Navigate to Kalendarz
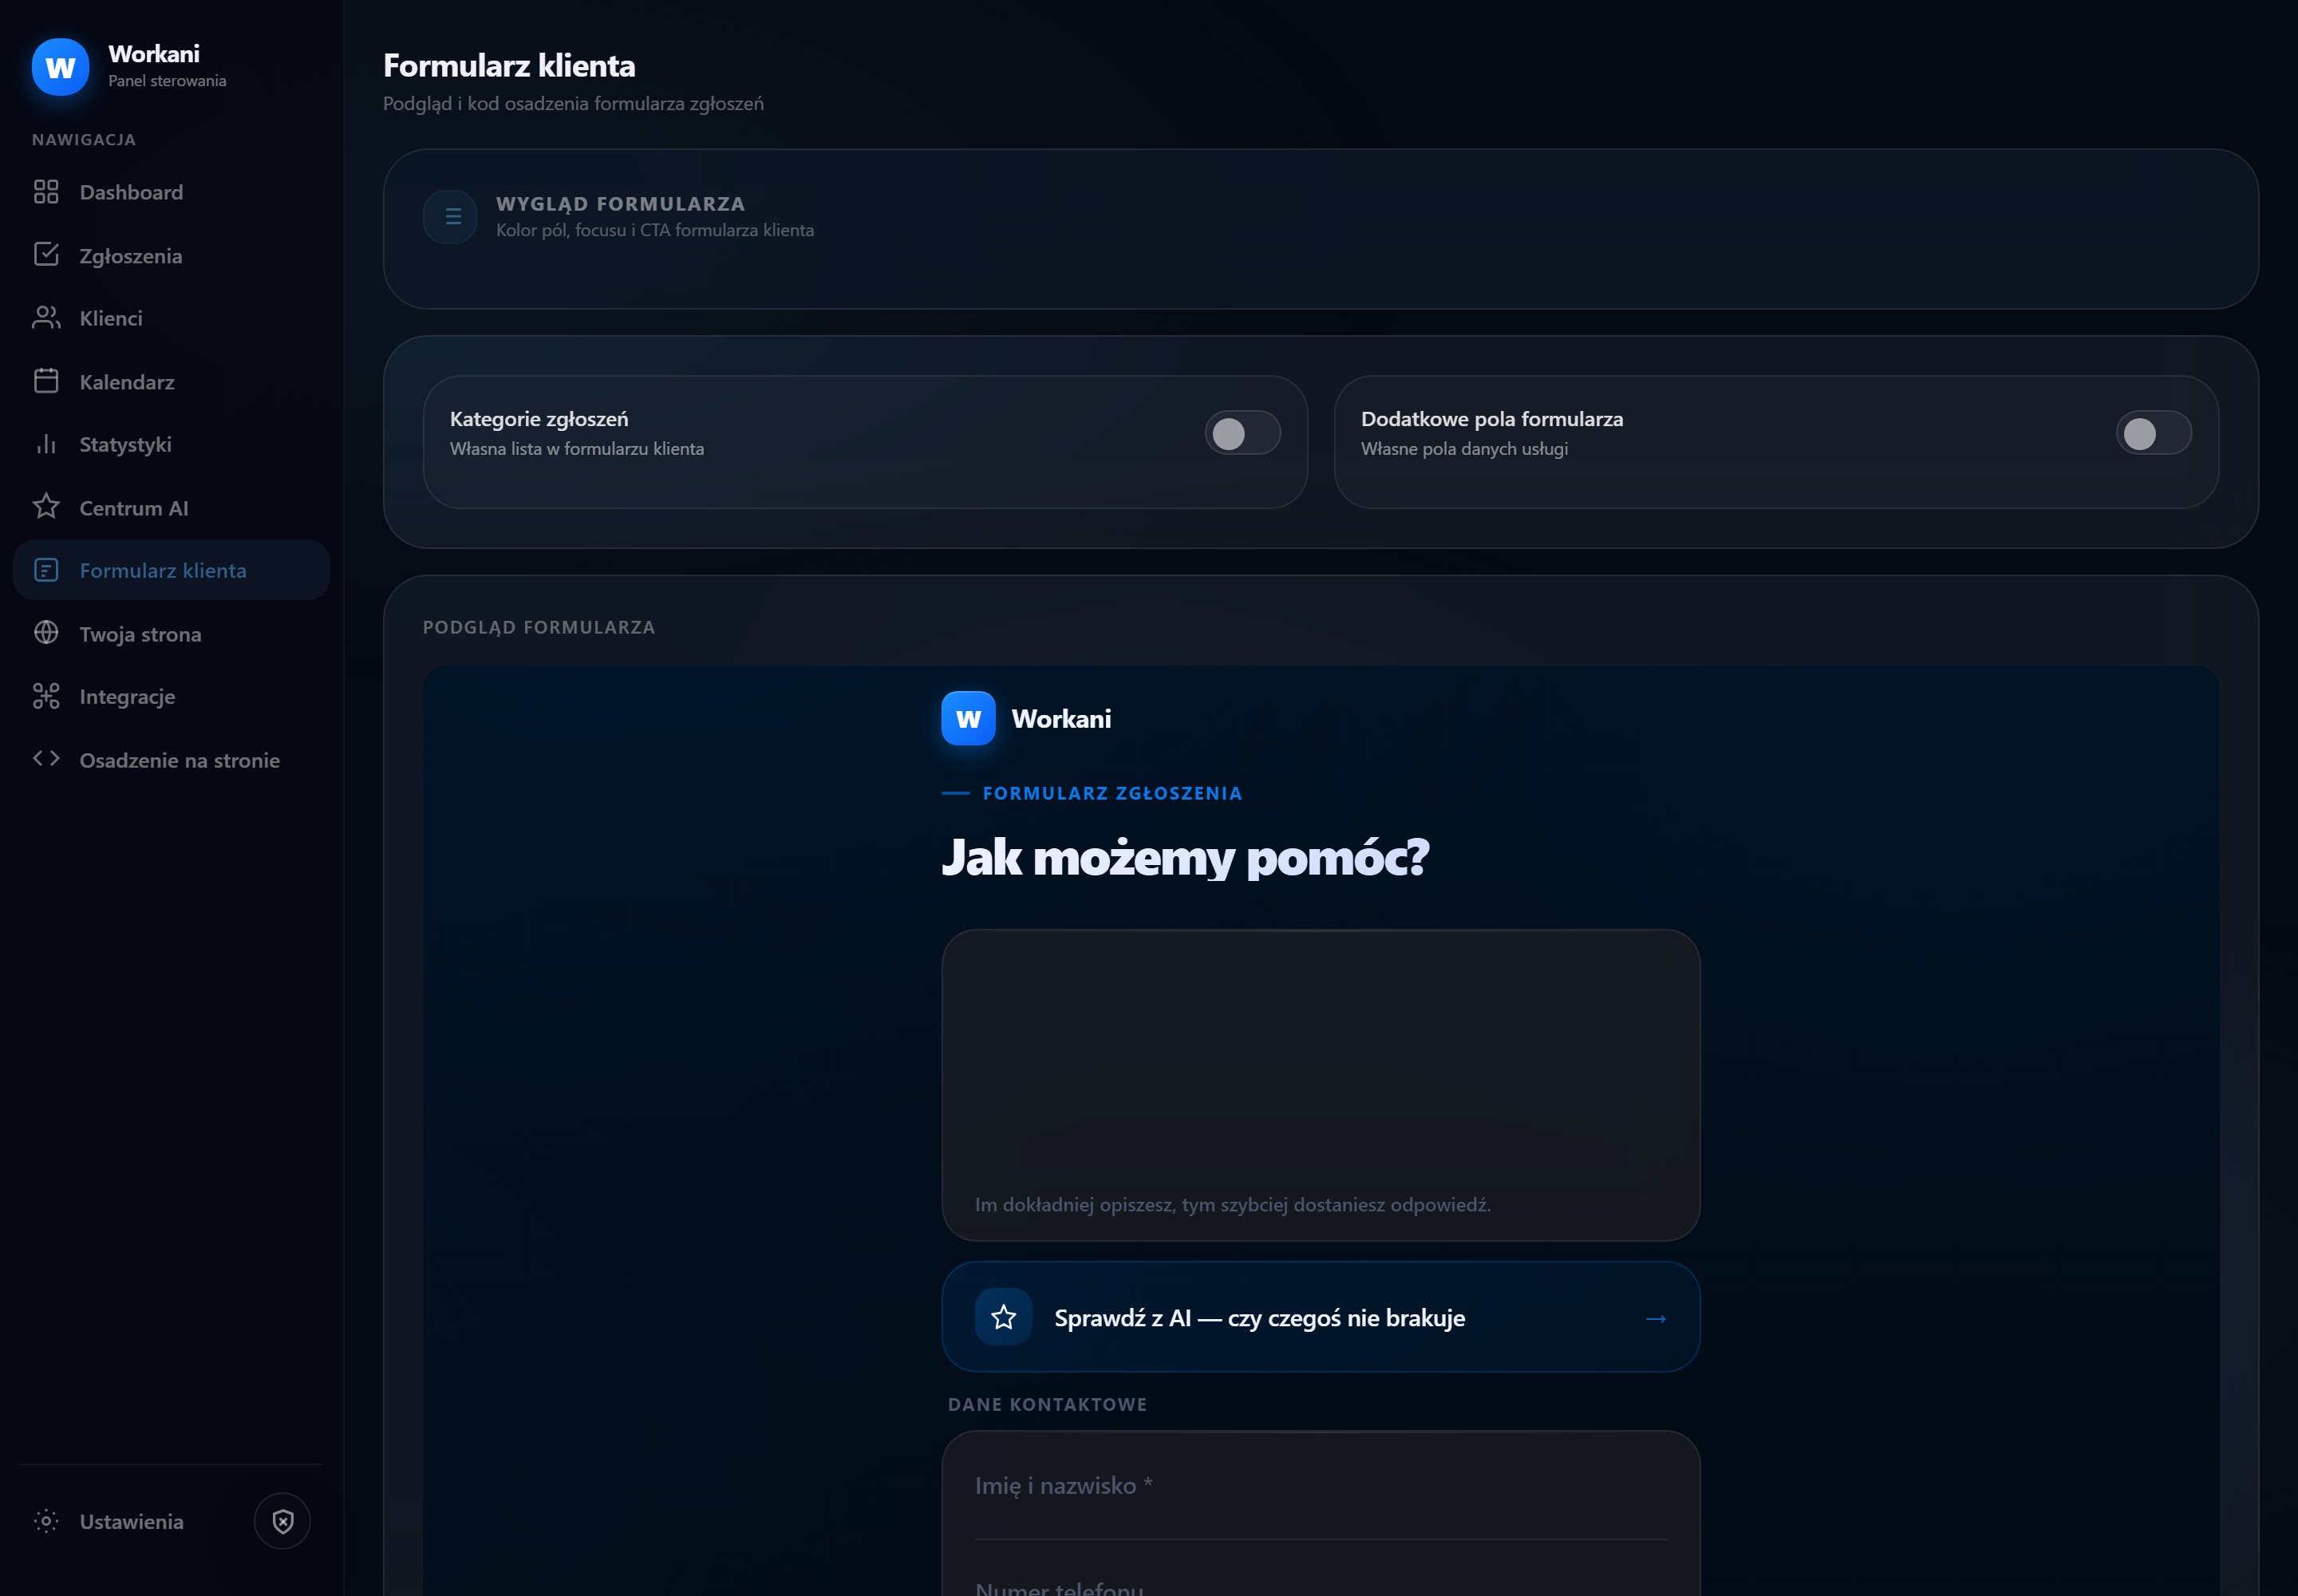 coord(171,381)
